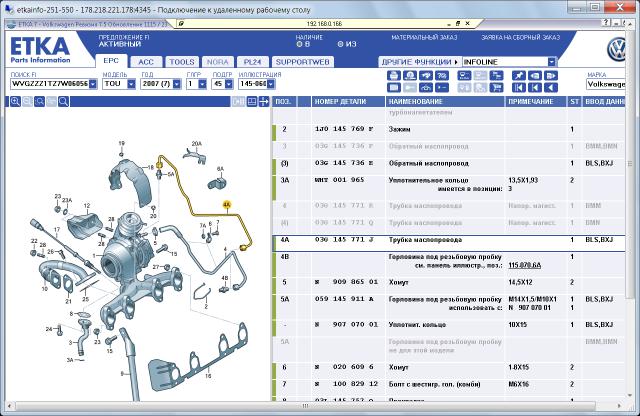Click the move-divider arrow icon above illustration

(x=264, y=101)
